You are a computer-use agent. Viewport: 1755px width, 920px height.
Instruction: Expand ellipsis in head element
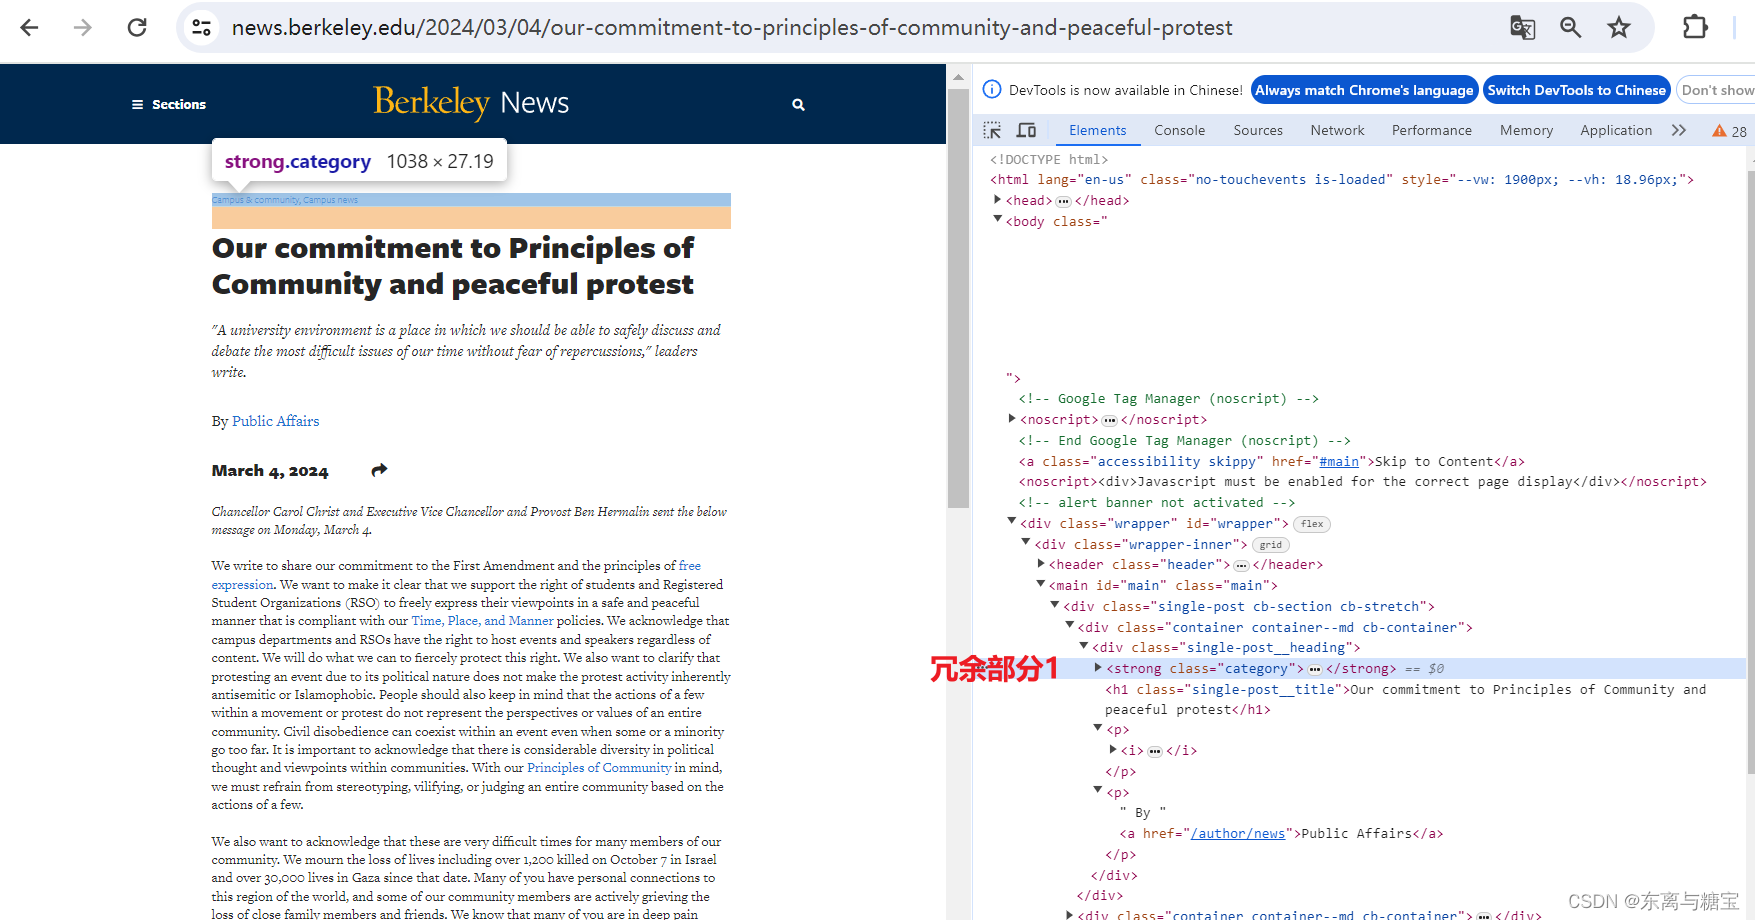1063,201
